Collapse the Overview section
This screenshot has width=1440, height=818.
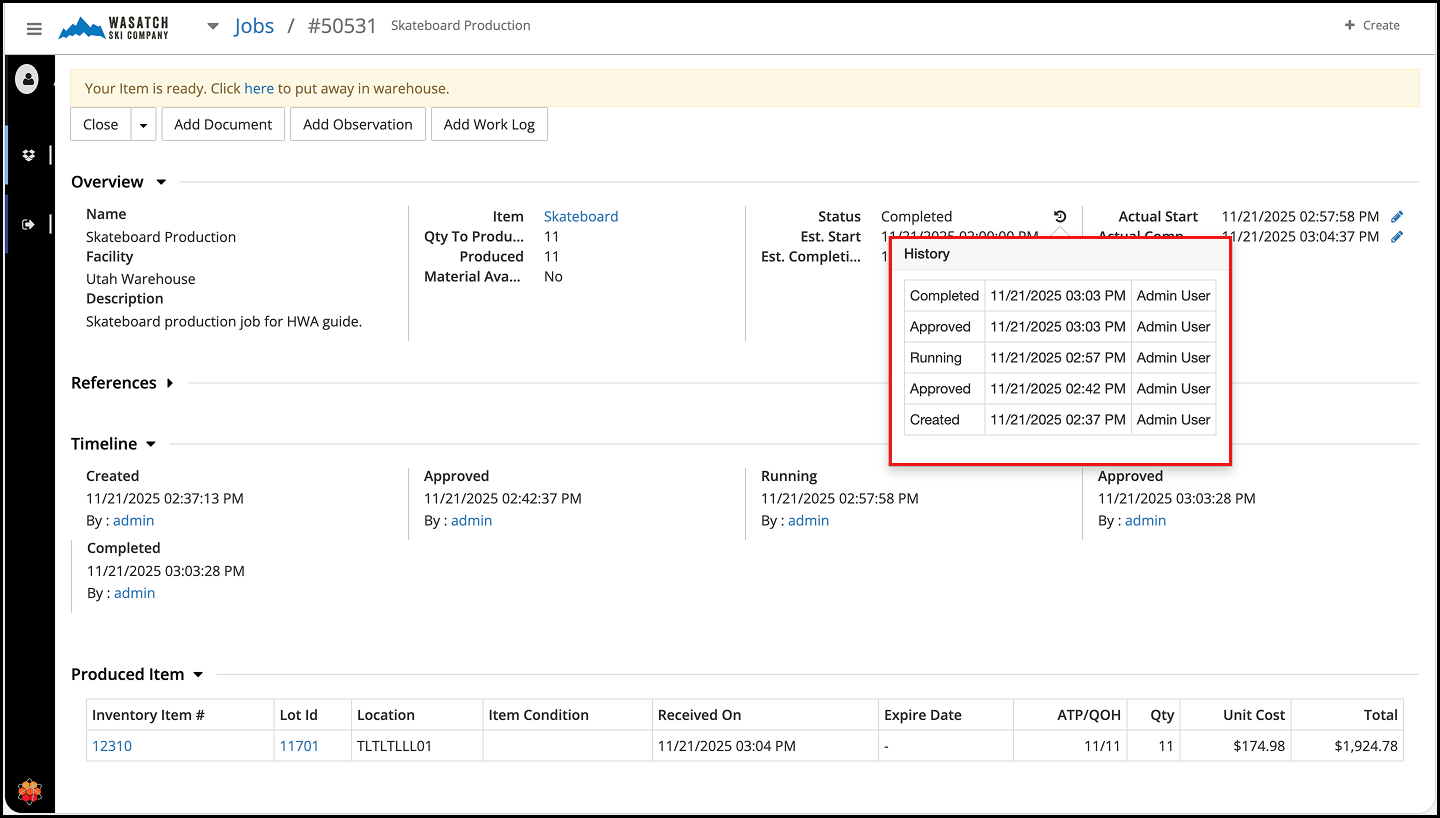click(161, 182)
